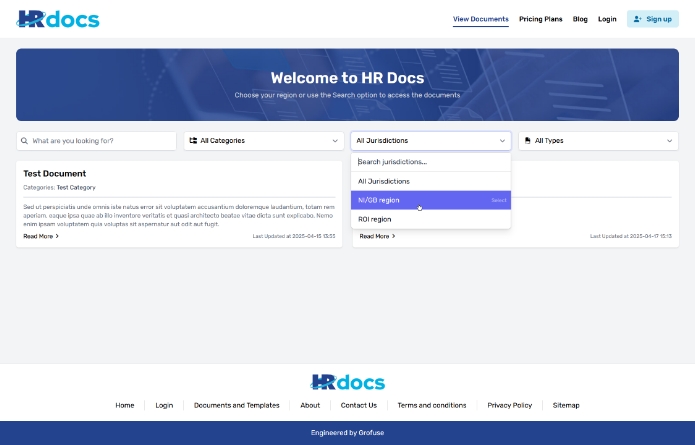Click the Sign up button
The image size is (695, 445).
(652, 19)
